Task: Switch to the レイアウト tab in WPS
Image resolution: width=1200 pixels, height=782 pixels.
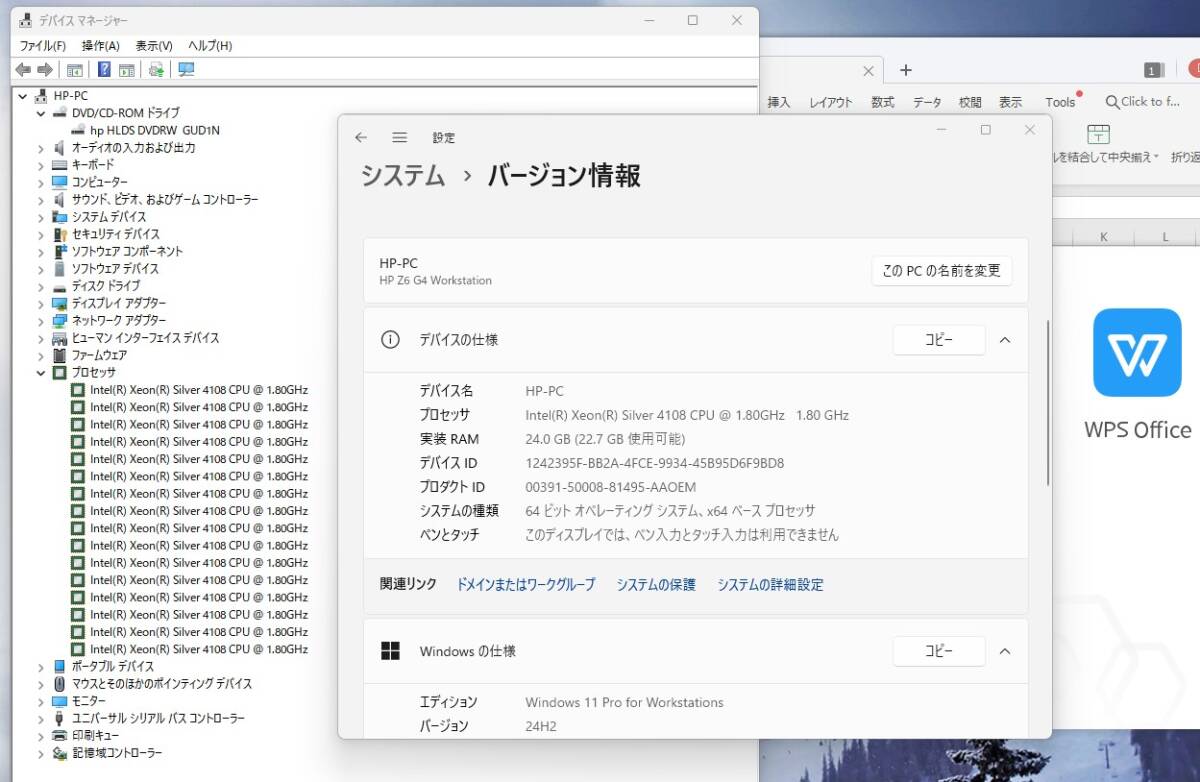Action: 831,102
